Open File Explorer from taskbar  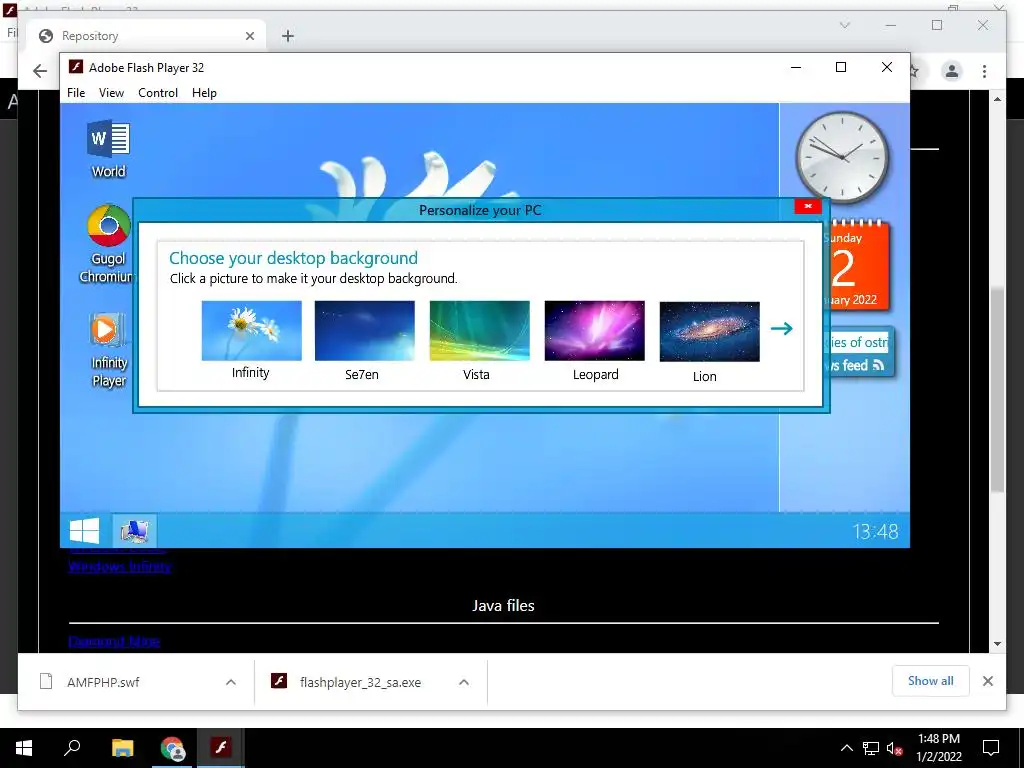[122, 748]
